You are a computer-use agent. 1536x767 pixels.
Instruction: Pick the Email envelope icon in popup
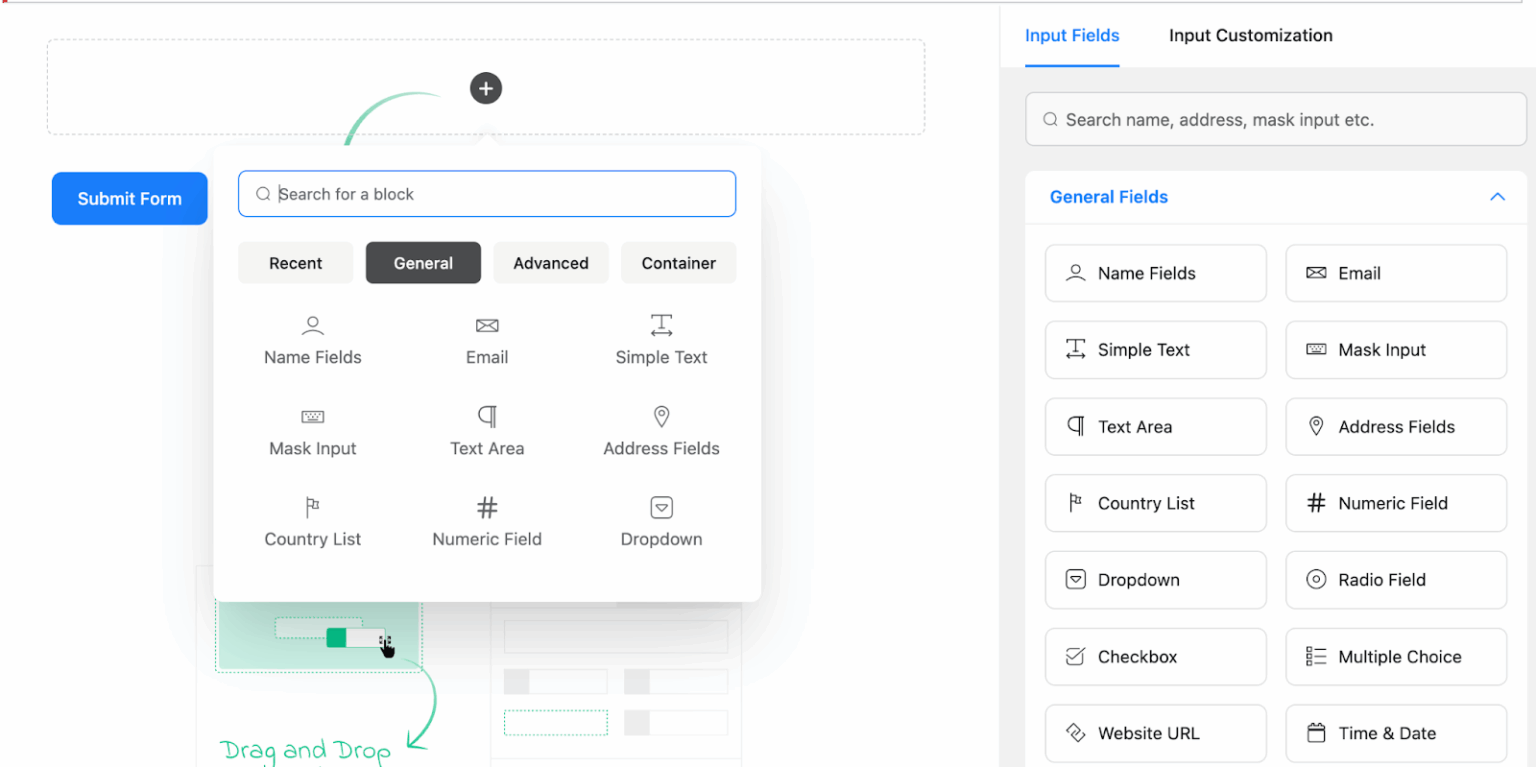click(487, 326)
